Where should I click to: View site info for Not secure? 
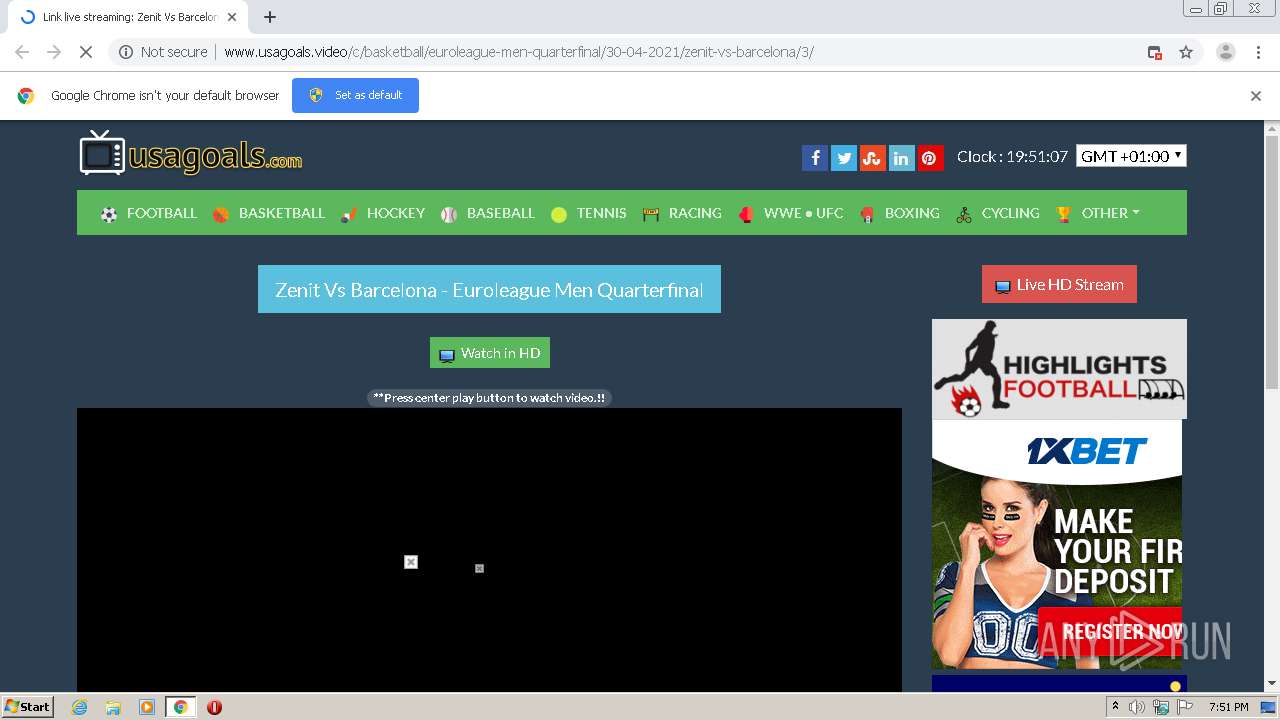pyautogui.click(x=163, y=52)
